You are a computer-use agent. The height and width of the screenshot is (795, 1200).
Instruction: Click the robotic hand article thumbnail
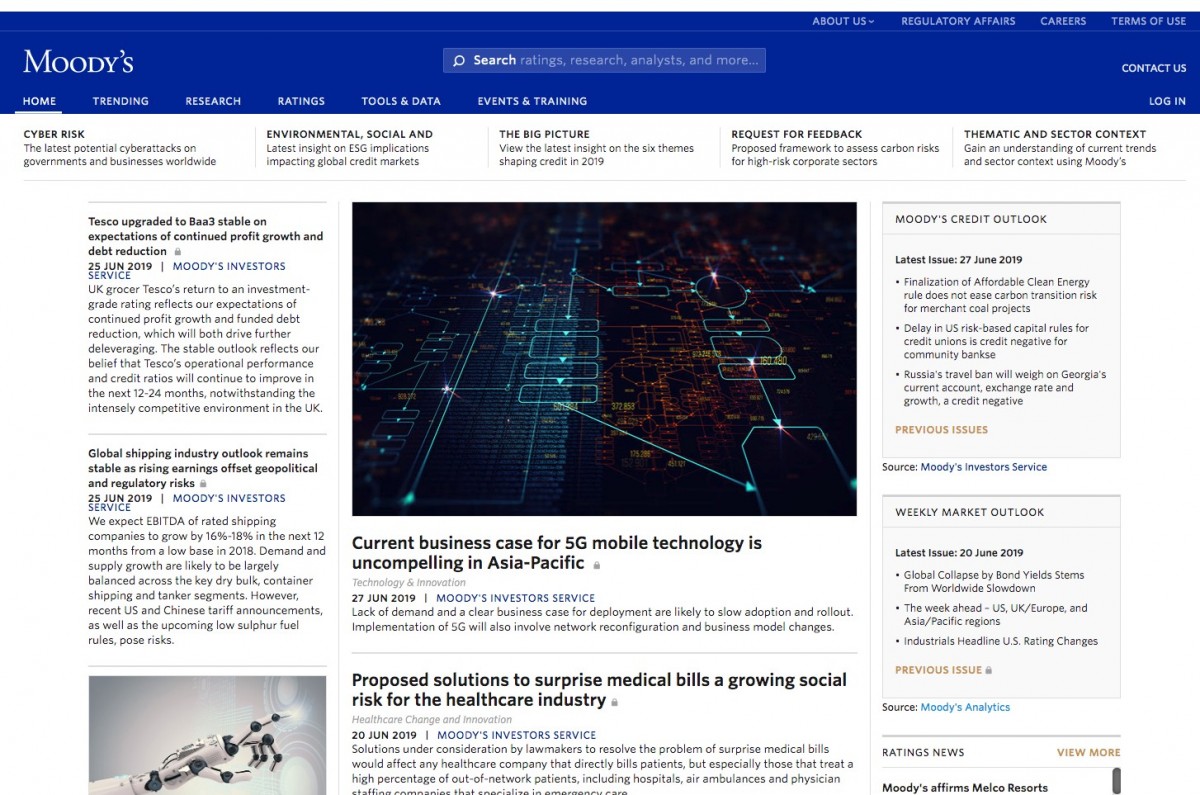207,735
